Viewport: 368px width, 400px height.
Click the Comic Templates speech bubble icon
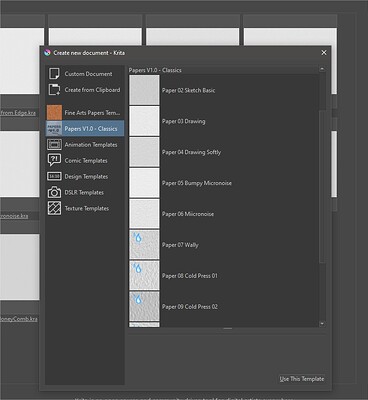[x=54, y=160]
